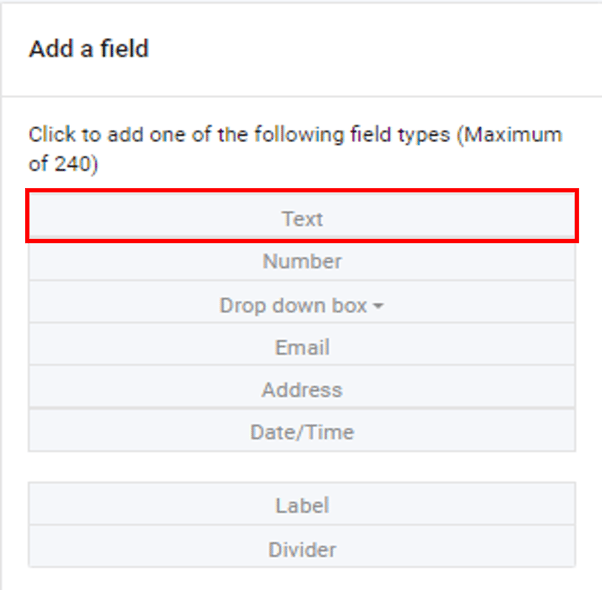Choose Label in the lower button group
Screen dimensions: 602x590
(x=302, y=505)
